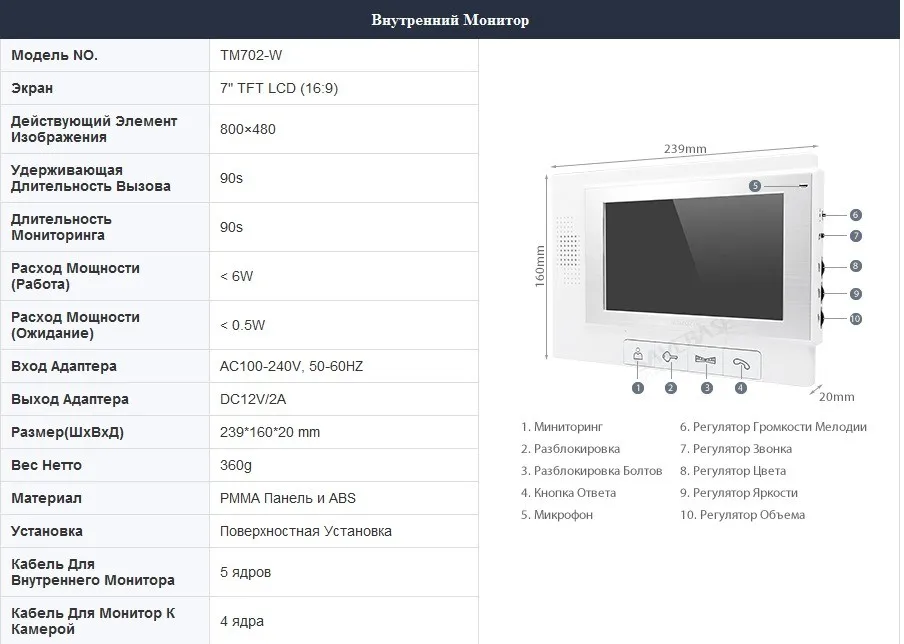
Task: Click 'Длительность Мониторинга' label
Action: (61, 227)
